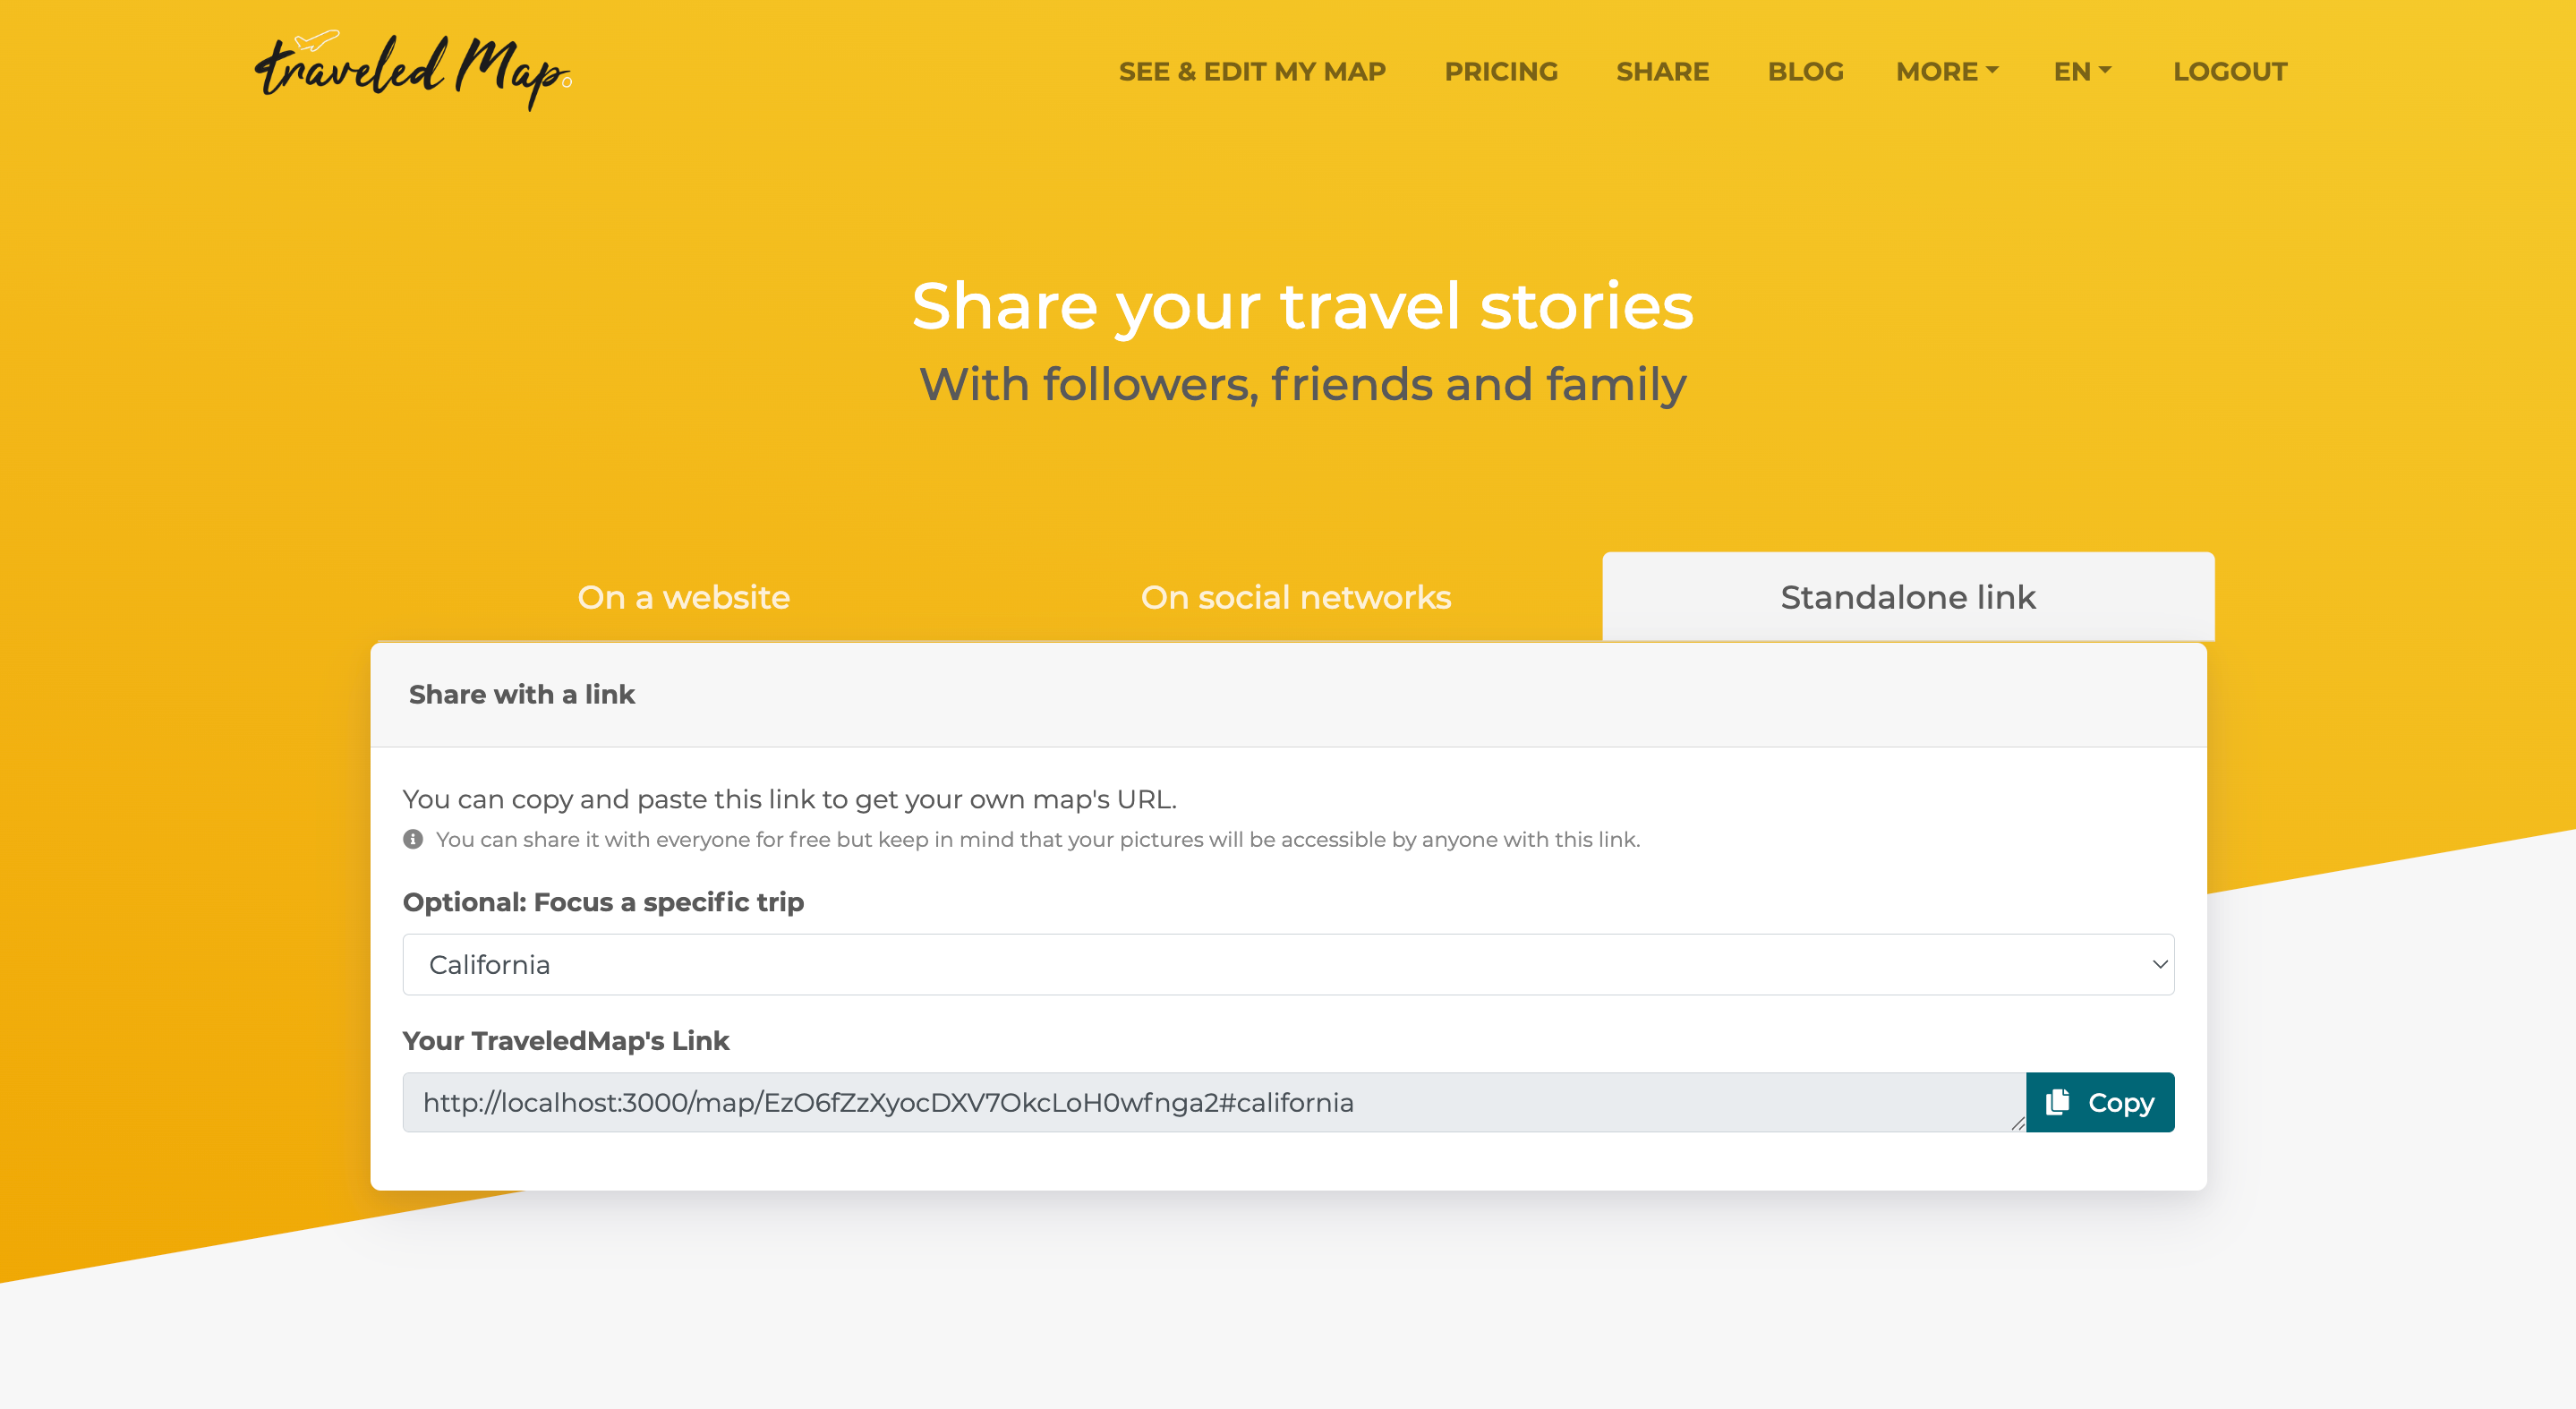This screenshot has height=1409, width=2576.
Task: Copy the map link with Copy button
Action: click(x=2099, y=1102)
